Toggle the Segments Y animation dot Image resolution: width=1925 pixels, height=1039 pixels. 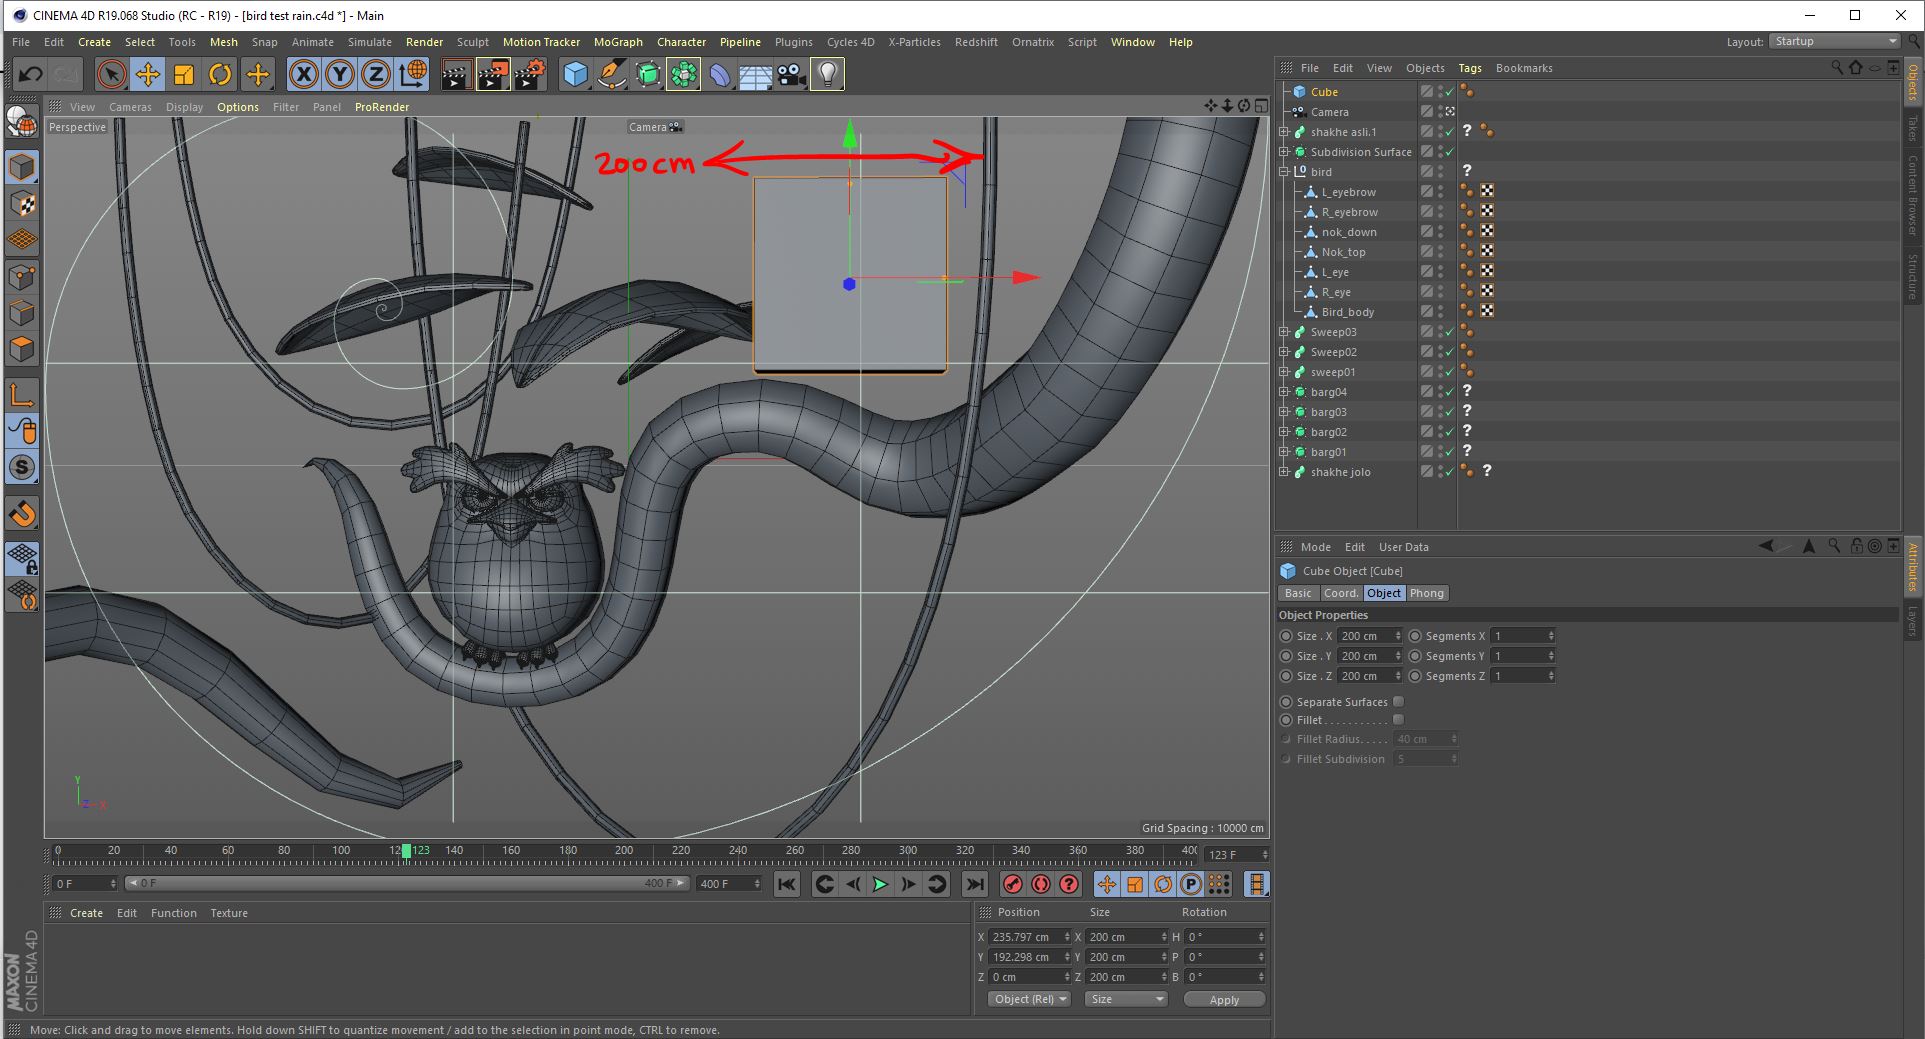[x=1415, y=656]
